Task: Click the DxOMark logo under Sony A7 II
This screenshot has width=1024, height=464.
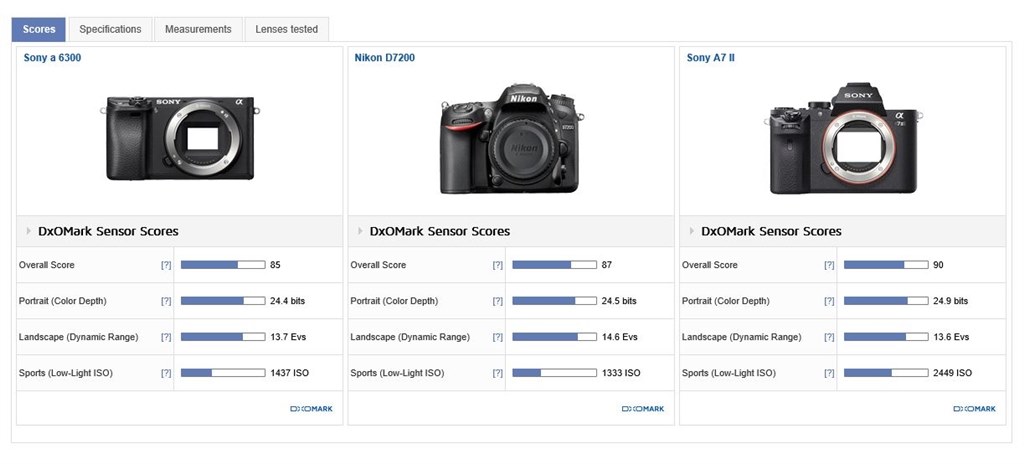Action: (x=975, y=409)
